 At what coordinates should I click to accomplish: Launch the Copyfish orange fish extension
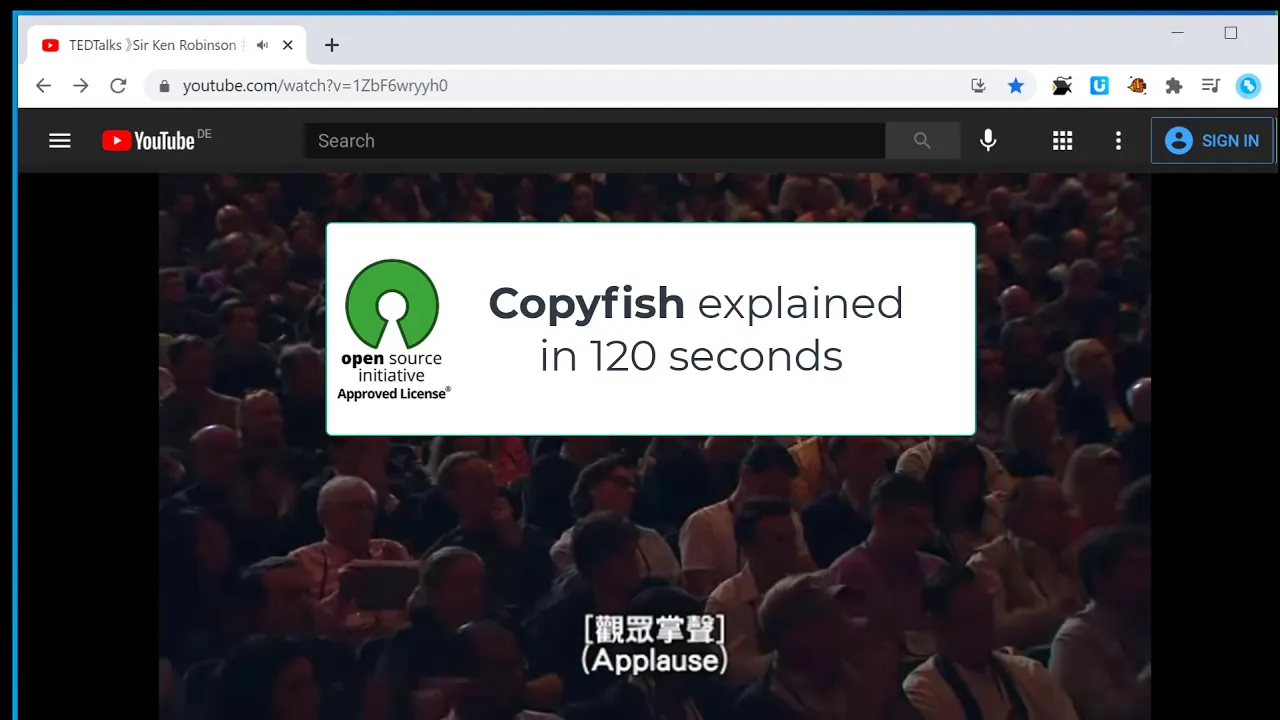(x=1137, y=86)
